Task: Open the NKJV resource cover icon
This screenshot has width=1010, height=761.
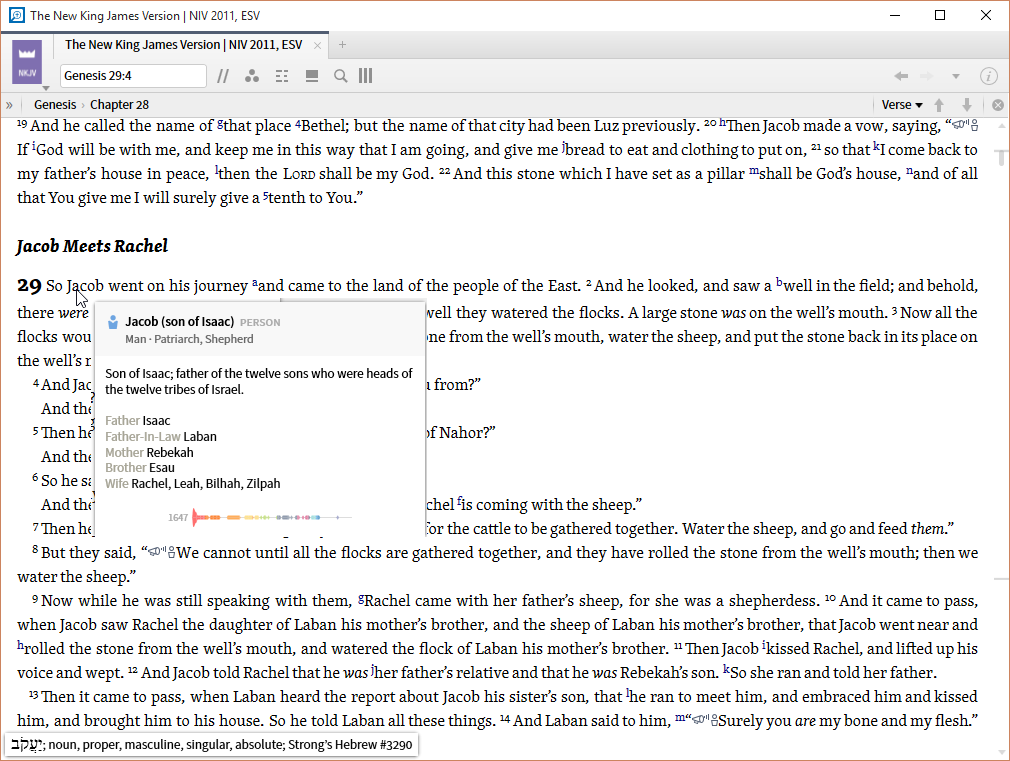Action: pos(27,62)
